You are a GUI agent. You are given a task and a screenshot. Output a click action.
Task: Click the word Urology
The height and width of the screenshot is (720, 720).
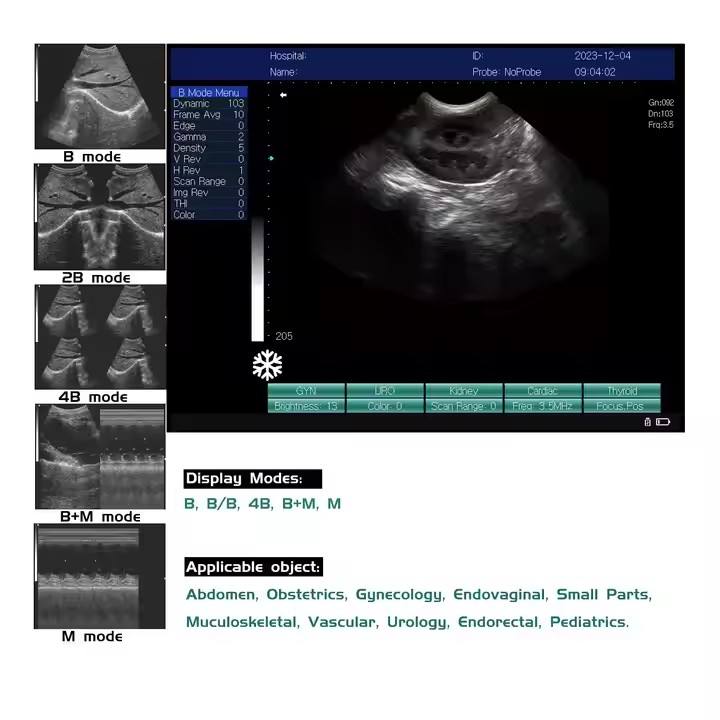(x=416, y=623)
